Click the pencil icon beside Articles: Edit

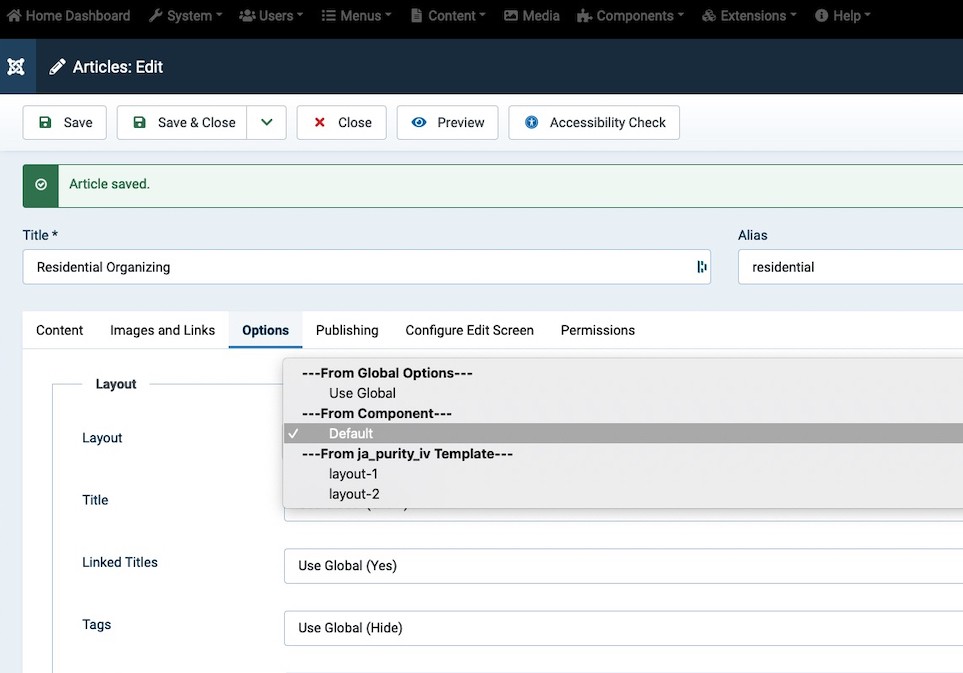pos(58,67)
